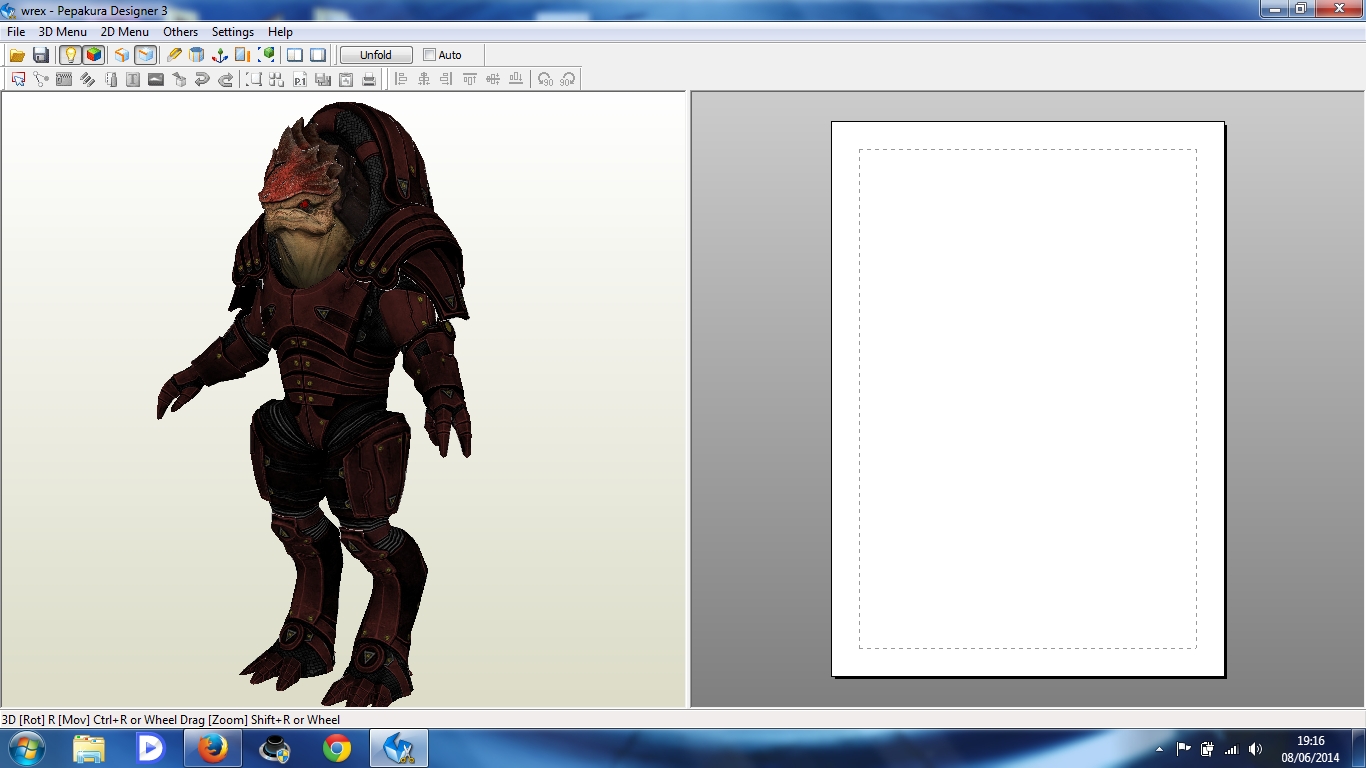Click the dotted page with tab icon
This screenshot has height=768, width=1366.
coord(110,79)
